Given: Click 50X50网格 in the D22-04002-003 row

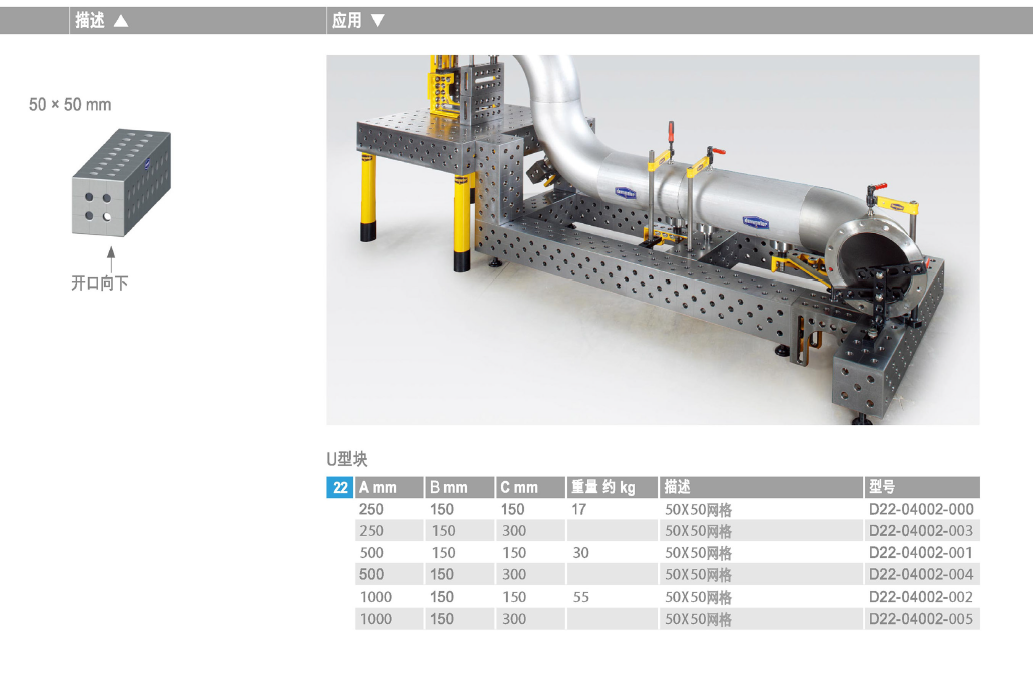Looking at the screenshot, I should [698, 531].
